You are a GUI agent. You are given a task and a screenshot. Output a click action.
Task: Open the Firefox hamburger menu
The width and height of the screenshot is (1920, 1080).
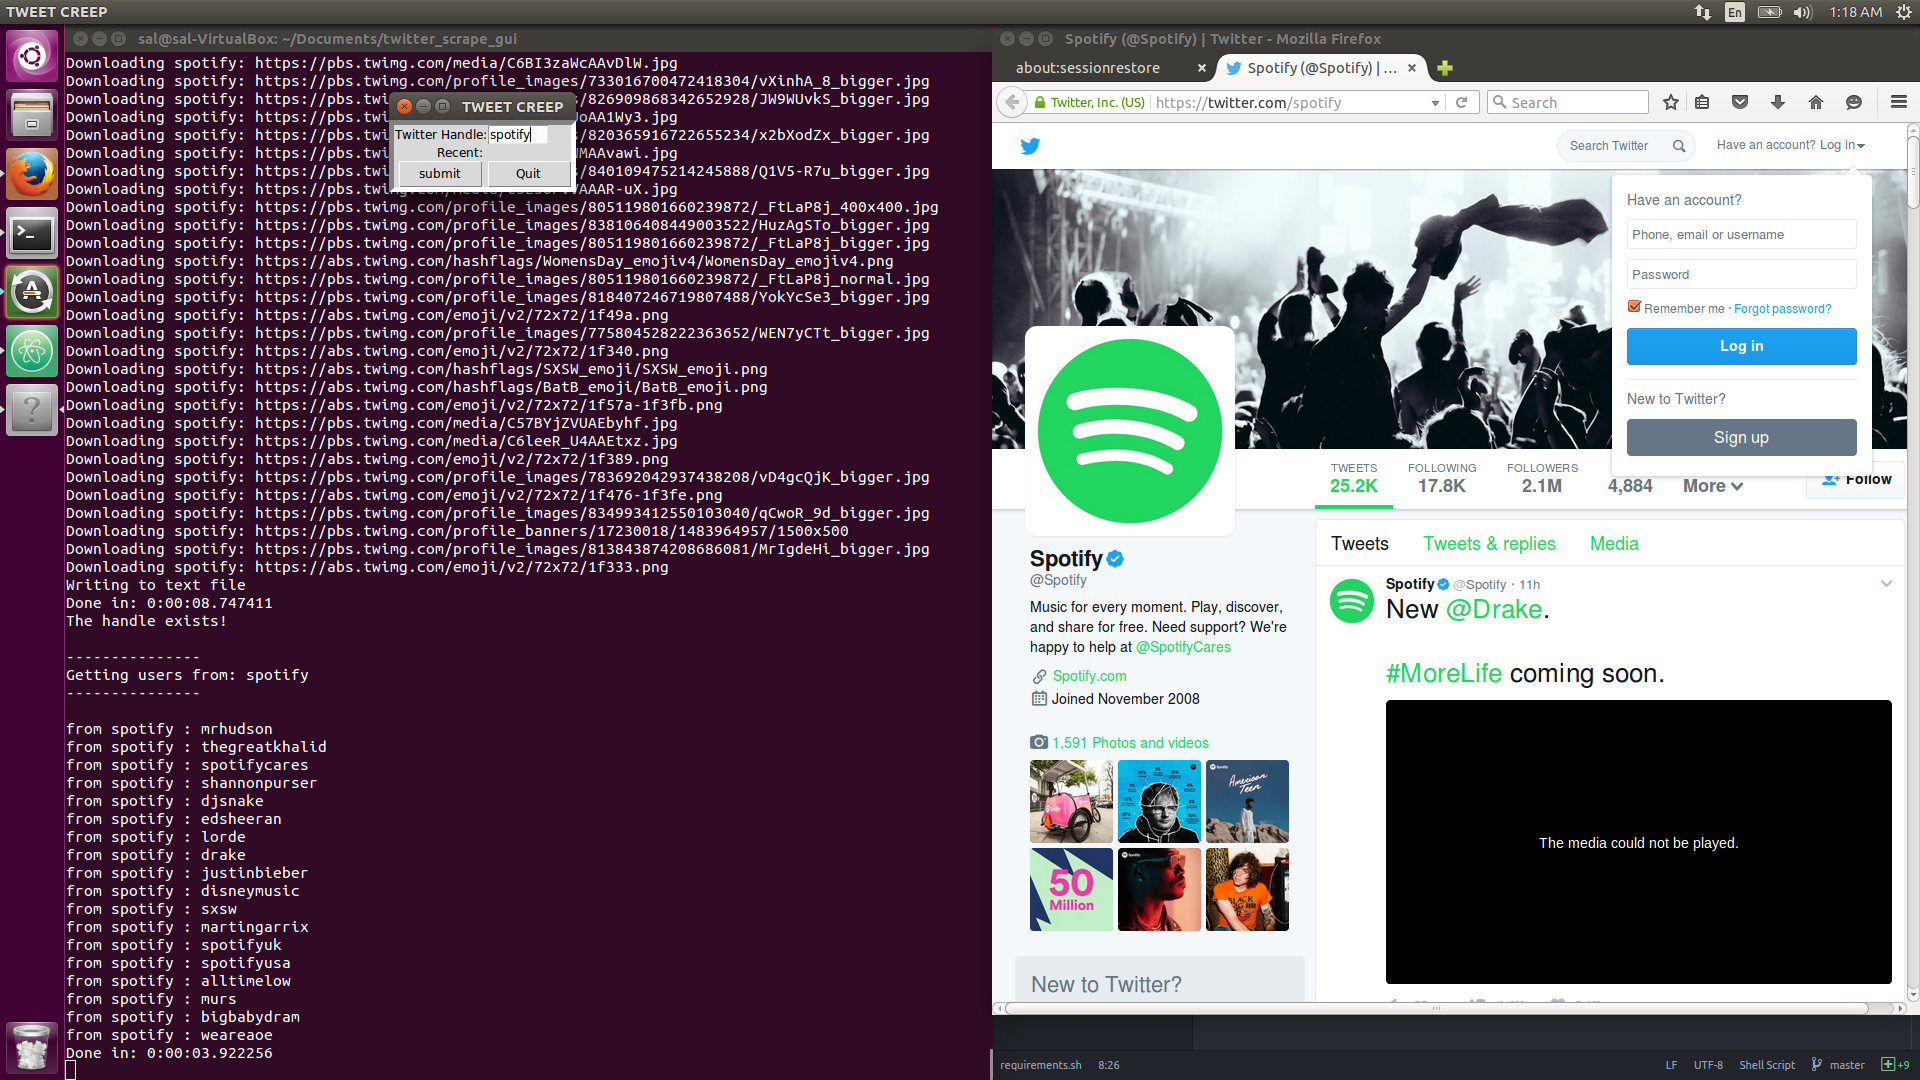pos(1899,102)
